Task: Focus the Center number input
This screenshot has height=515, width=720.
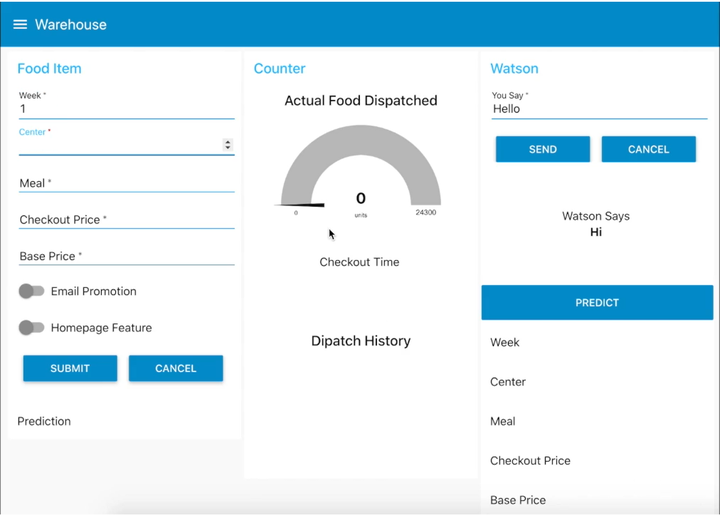Action: click(118, 146)
